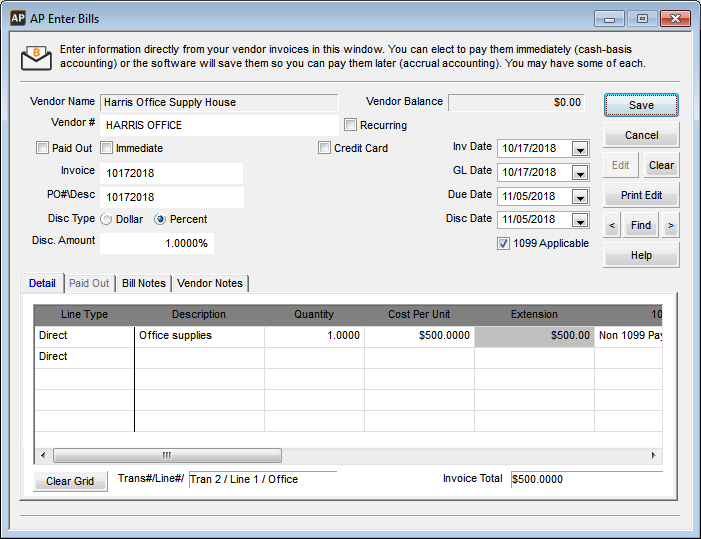This screenshot has height=539, width=701.
Task: Click the grid's left scroll arrow
Action: pos(42,455)
